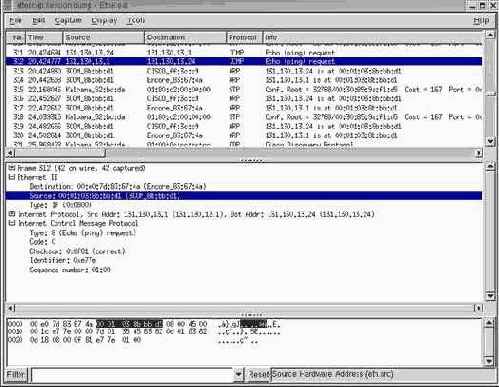Select packet 320 ARP row
499x387 pixels.
point(244,135)
